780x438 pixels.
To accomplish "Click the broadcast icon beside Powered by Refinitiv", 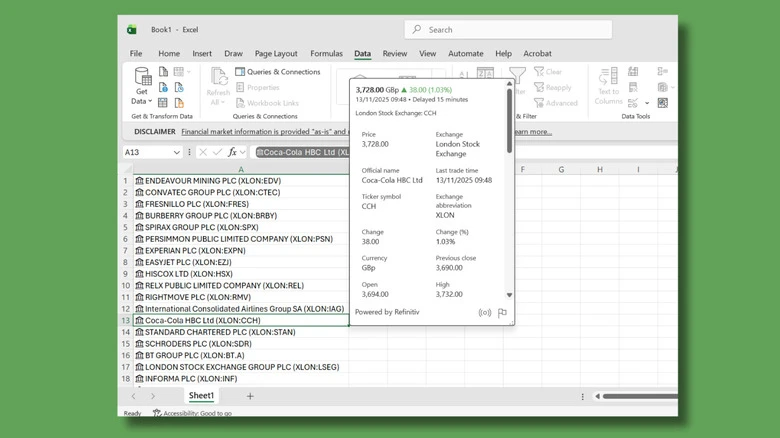I will point(485,313).
